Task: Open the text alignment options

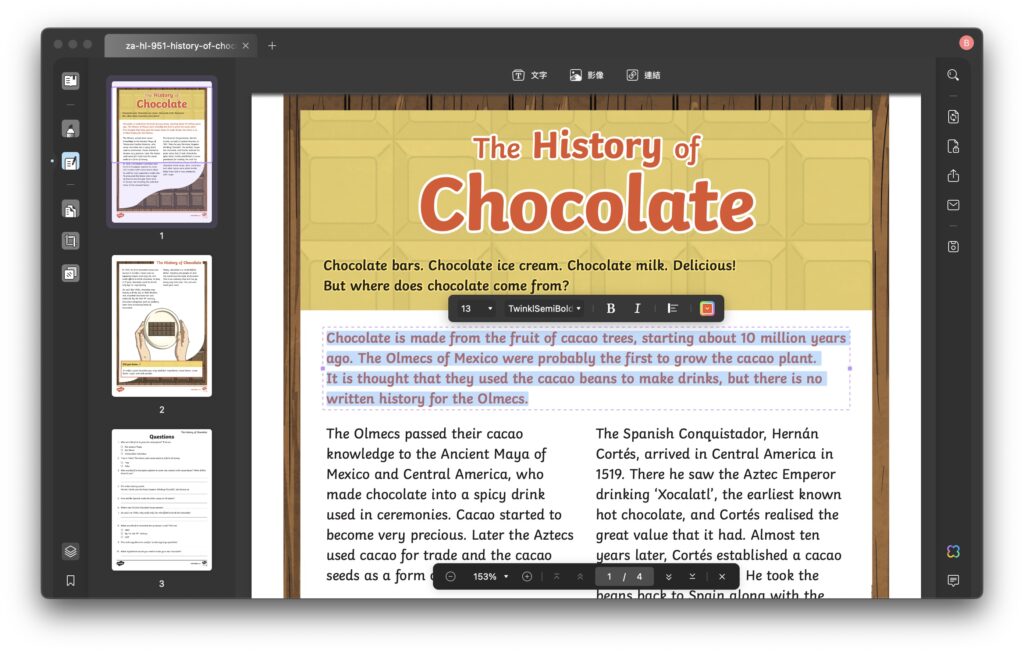Action: pyautogui.click(x=673, y=308)
